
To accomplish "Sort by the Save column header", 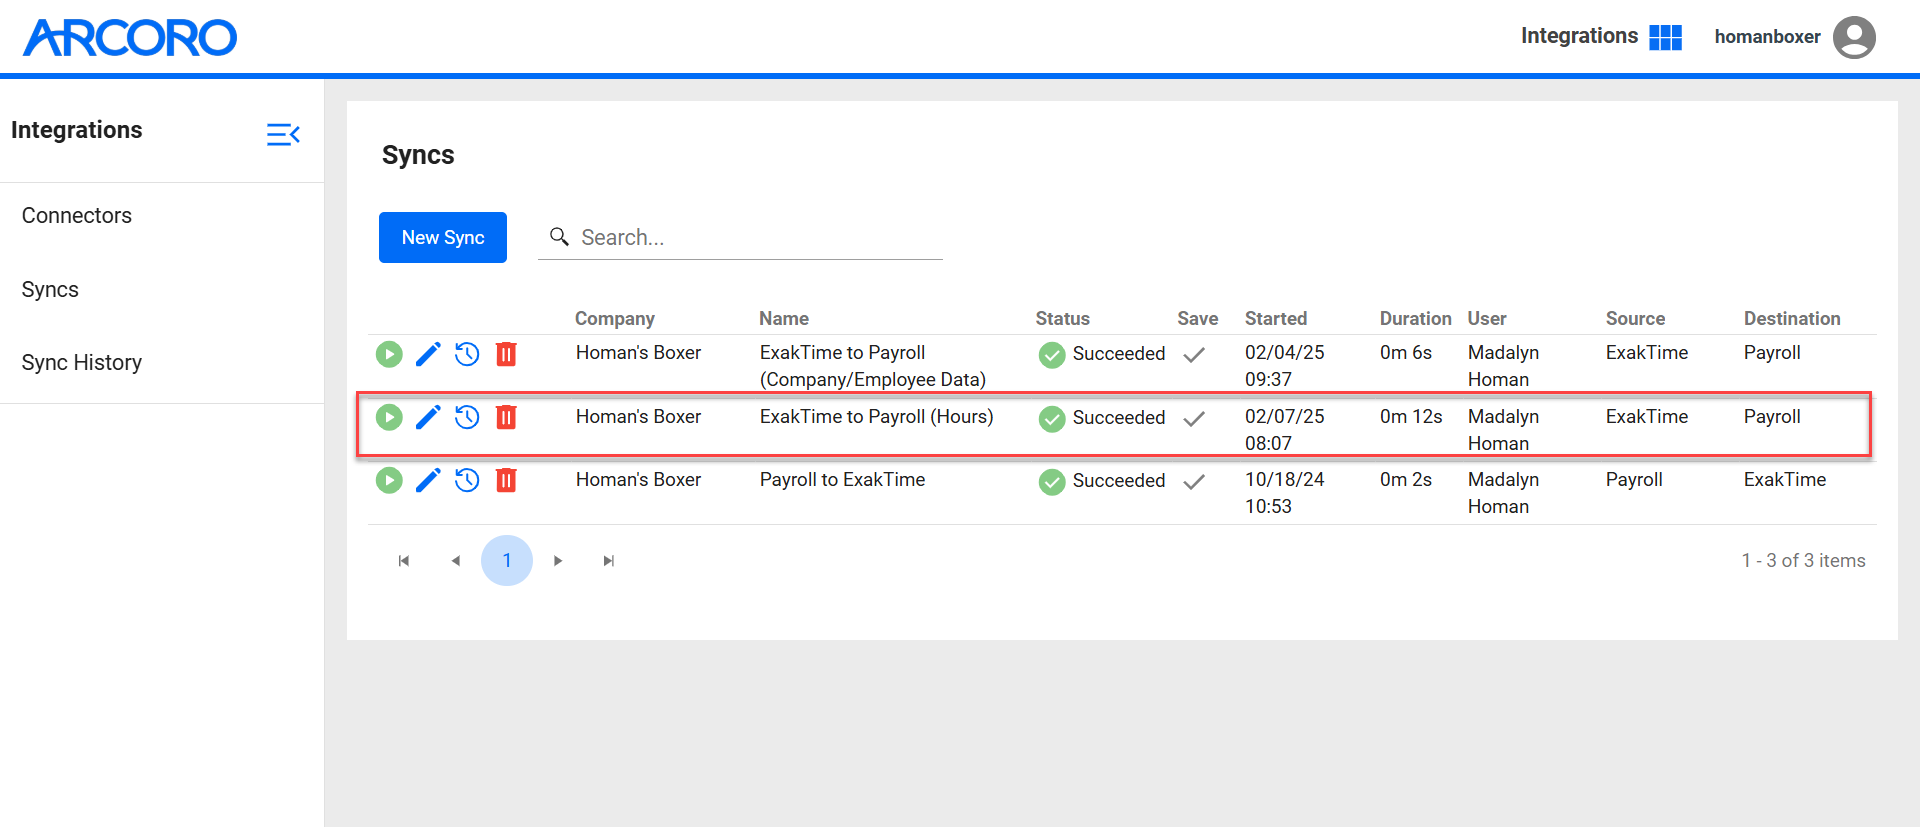I will 1197,318.
